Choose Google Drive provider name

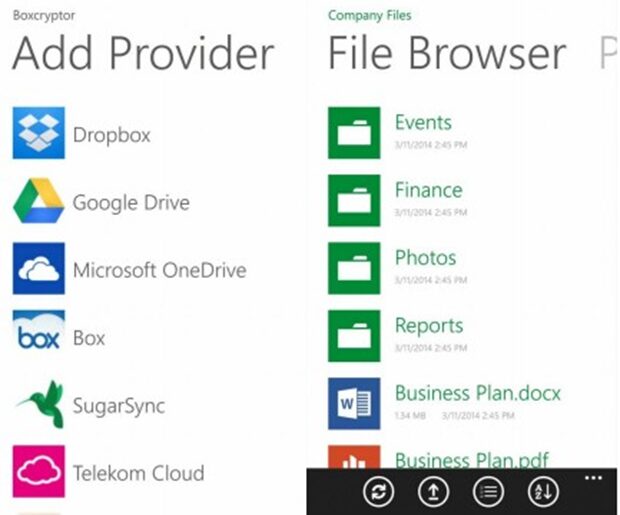pos(131,203)
